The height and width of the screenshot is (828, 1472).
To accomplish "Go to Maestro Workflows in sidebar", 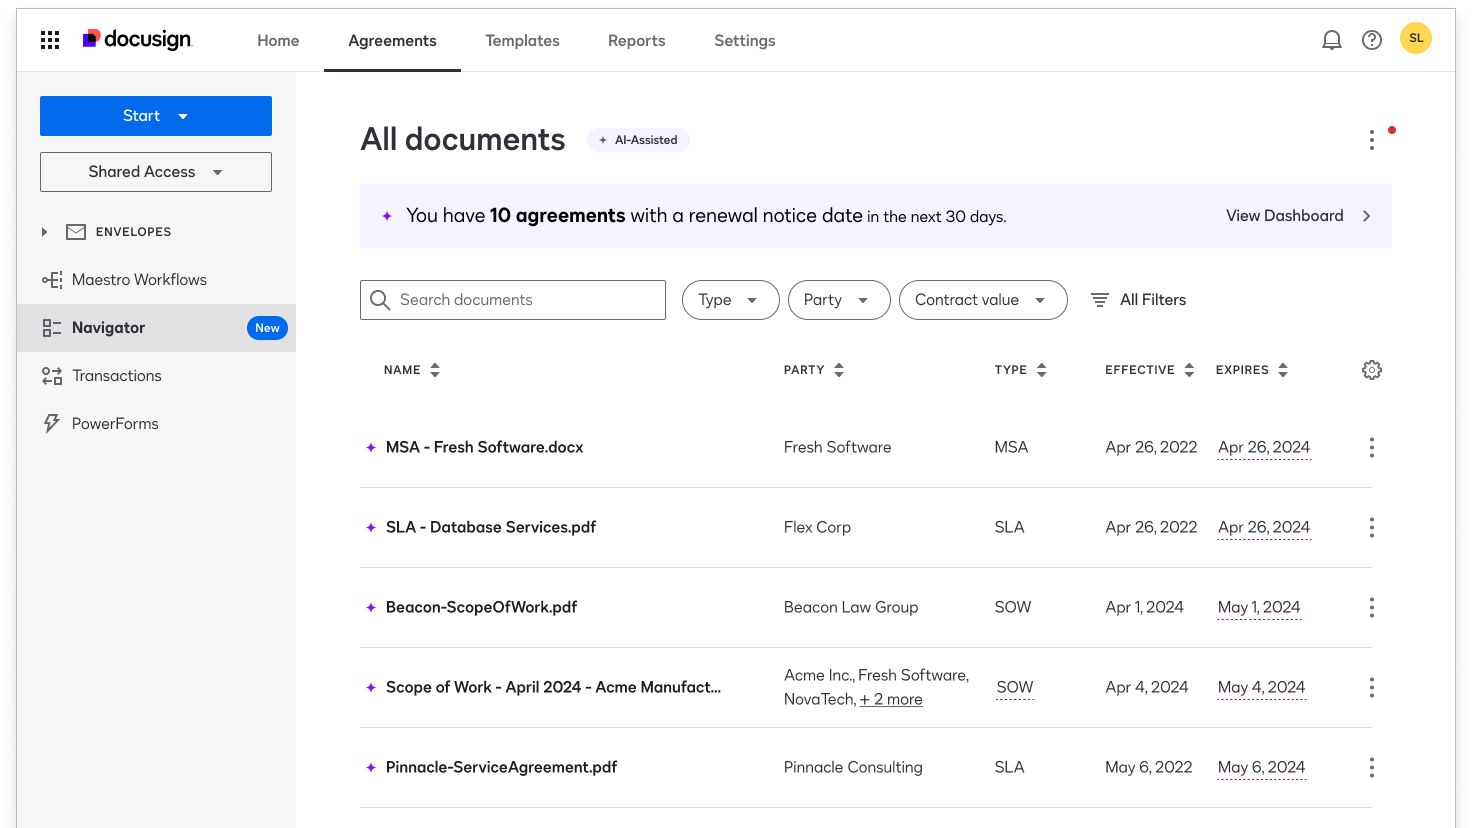I will coord(139,280).
